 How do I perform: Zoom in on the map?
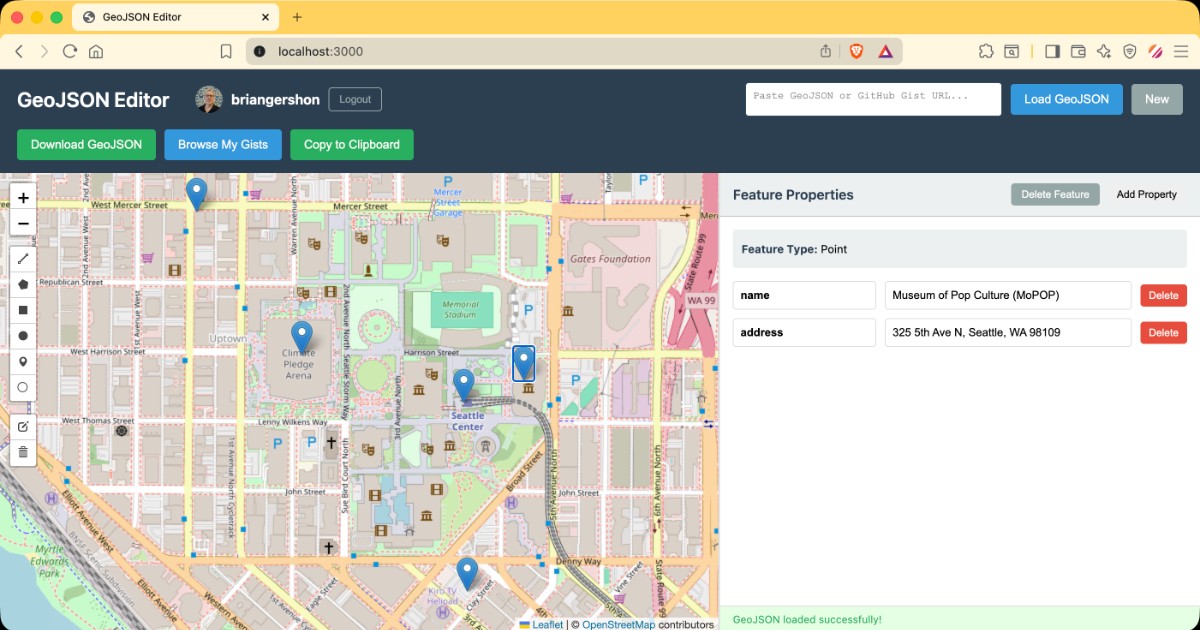tap(23, 198)
